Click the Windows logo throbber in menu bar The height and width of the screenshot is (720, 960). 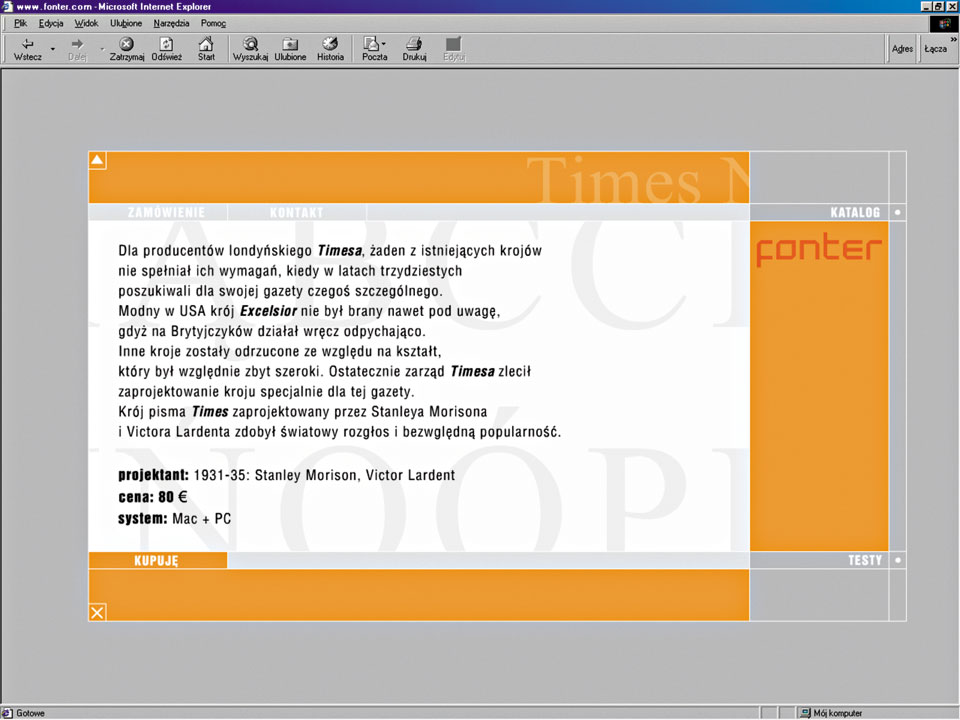[944, 24]
